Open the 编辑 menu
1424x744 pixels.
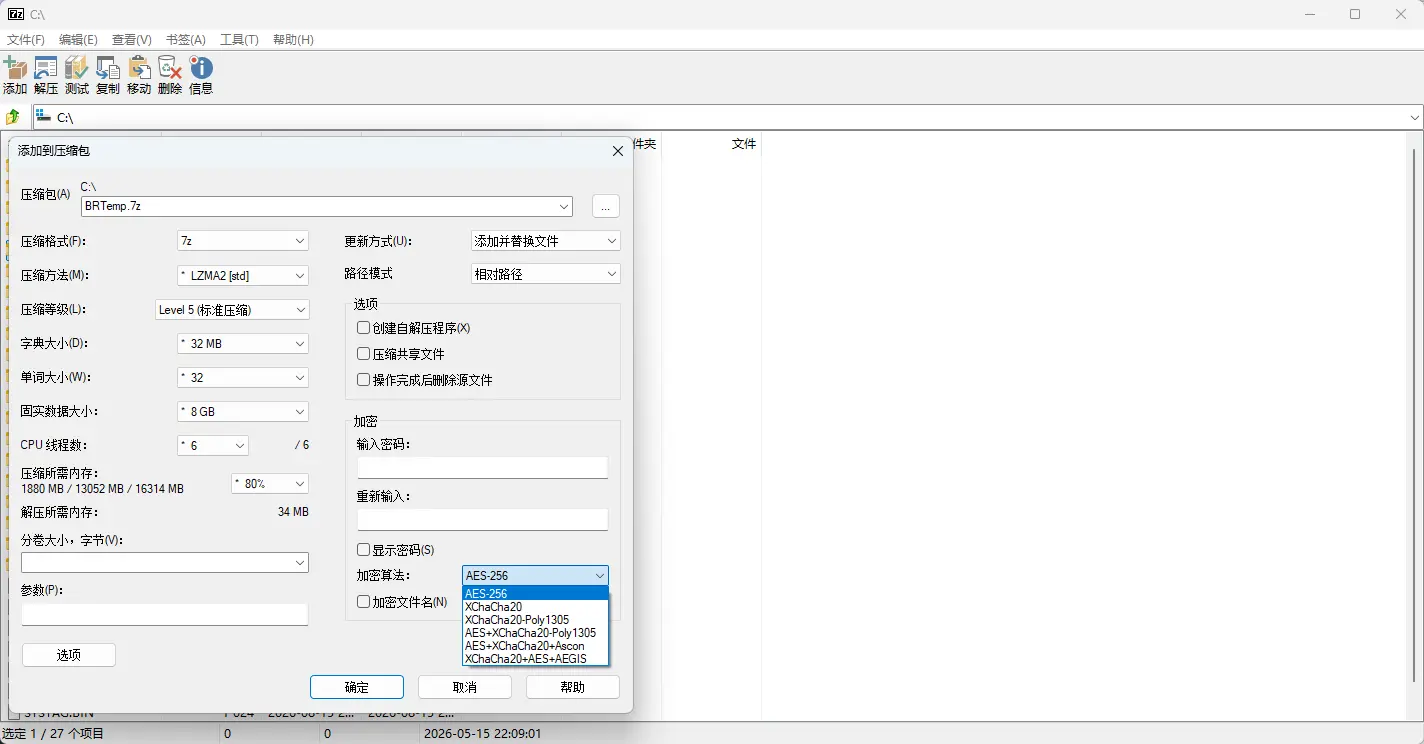(x=78, y=40)
